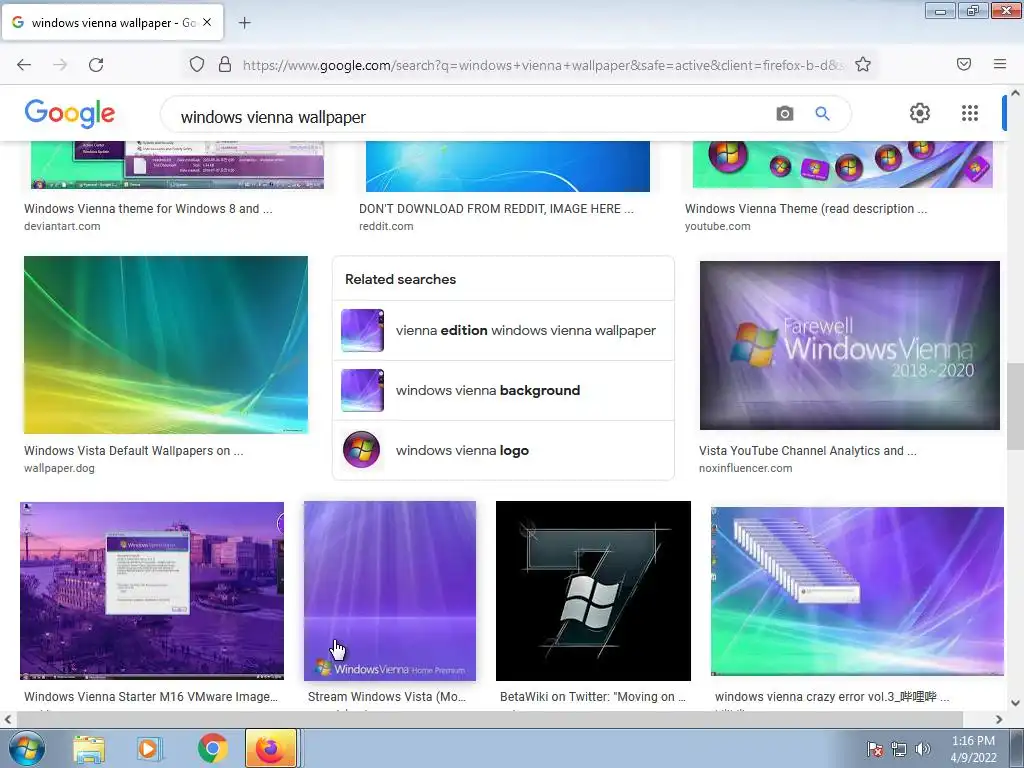Select related search windows vienna logo
This screenshot has width=1024, height=768.
tap(503, 451)
